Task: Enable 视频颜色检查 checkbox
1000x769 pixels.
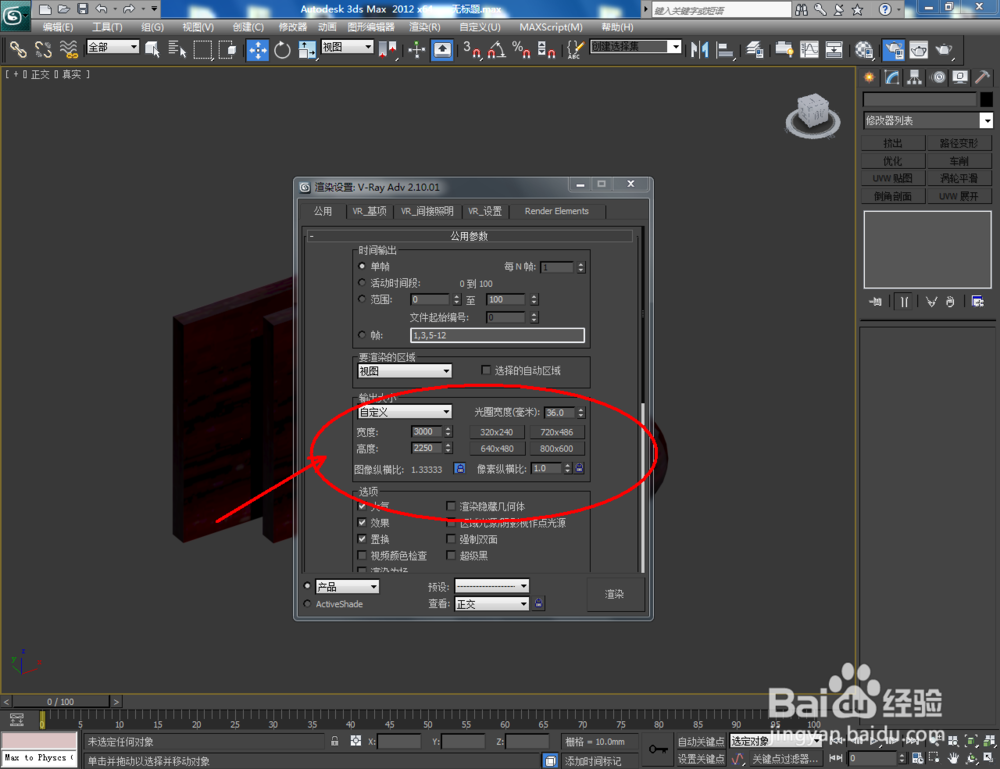Action: [x=362, y=555]
